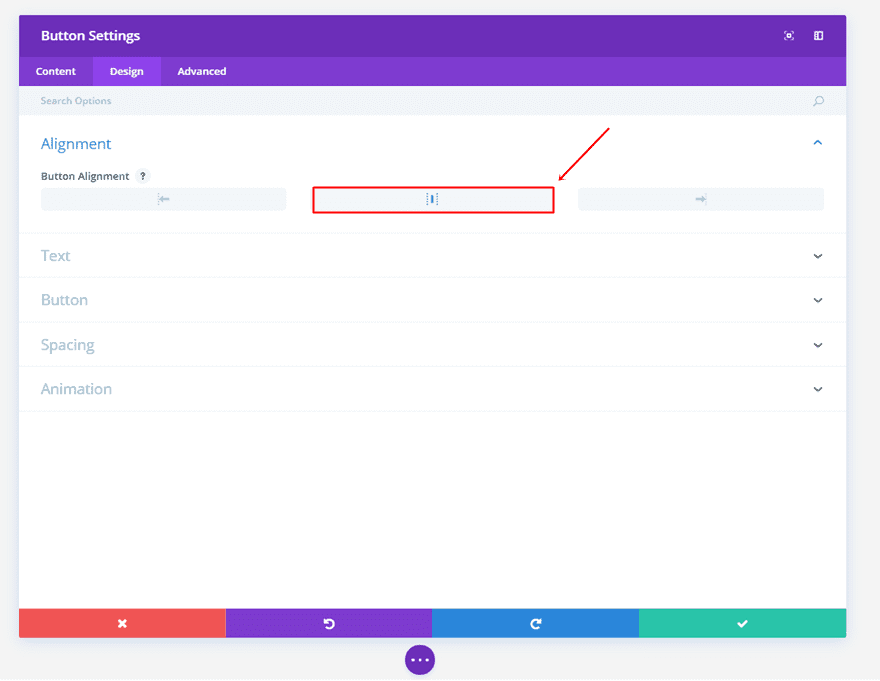The image size is (880, 681).
Task: Discard changes with red X button
Action: pos(122,623)
